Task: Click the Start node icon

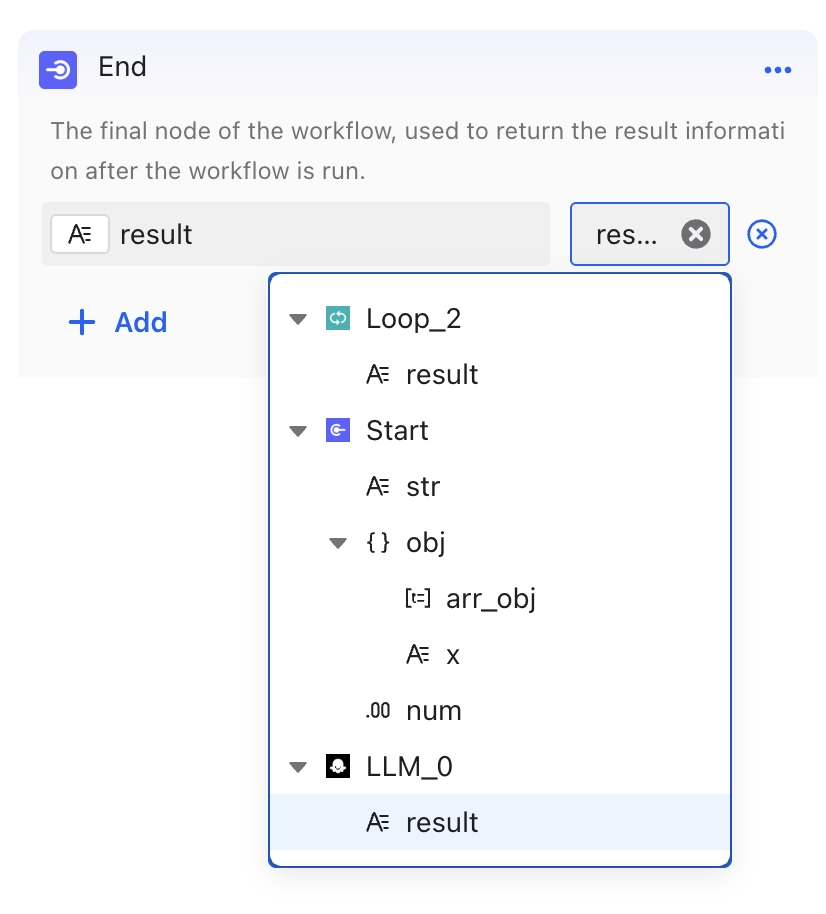Action: point(338,430)
